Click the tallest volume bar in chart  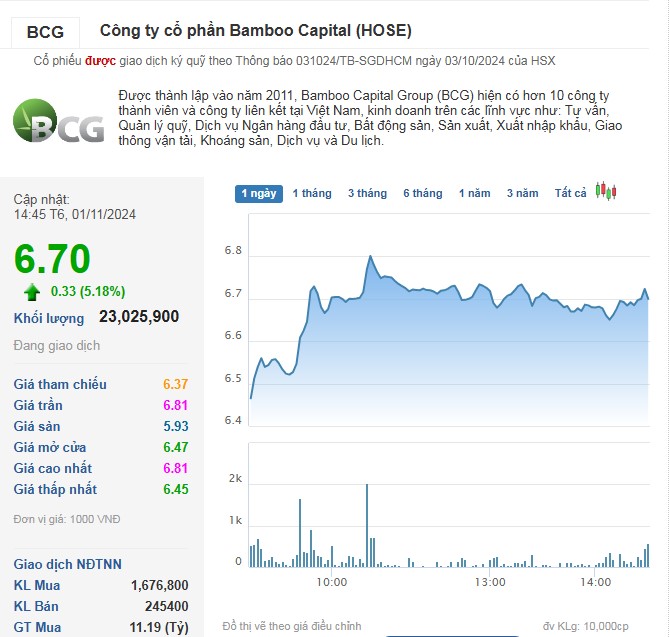pos(367,525)
